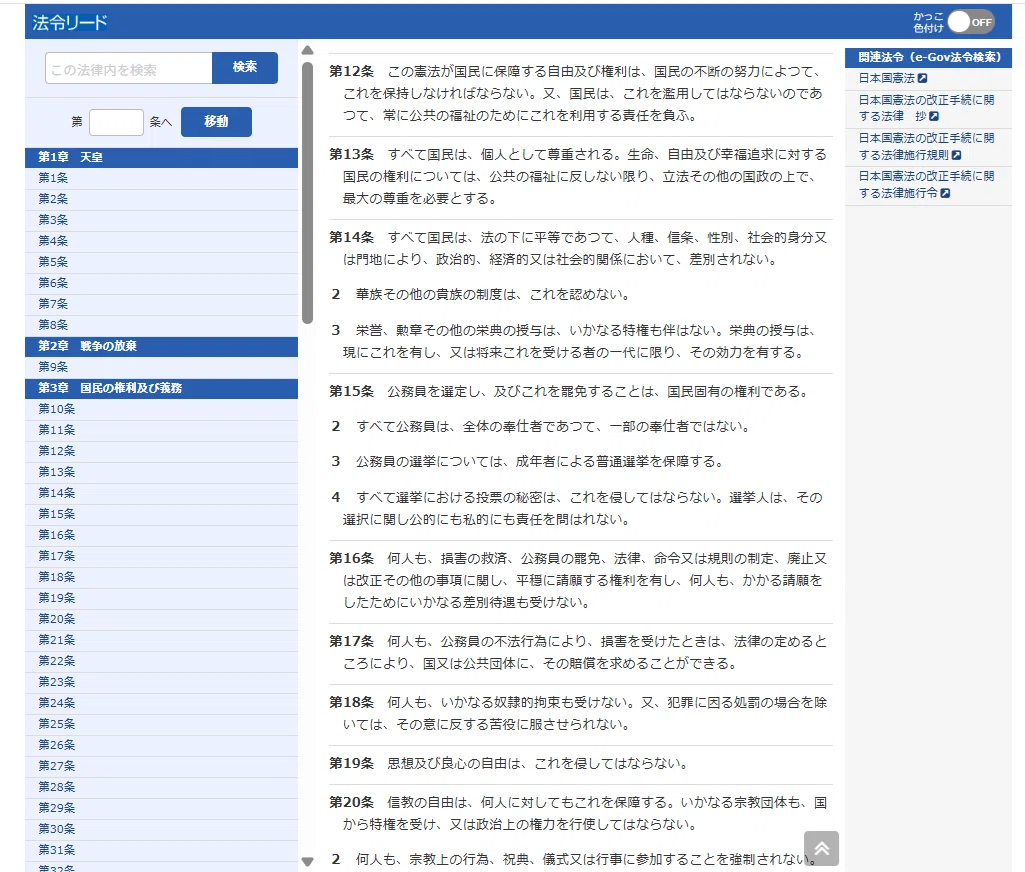
Task: Open 日本国憲法の改正手続に関する法律施行令 link
Action: 926,184
